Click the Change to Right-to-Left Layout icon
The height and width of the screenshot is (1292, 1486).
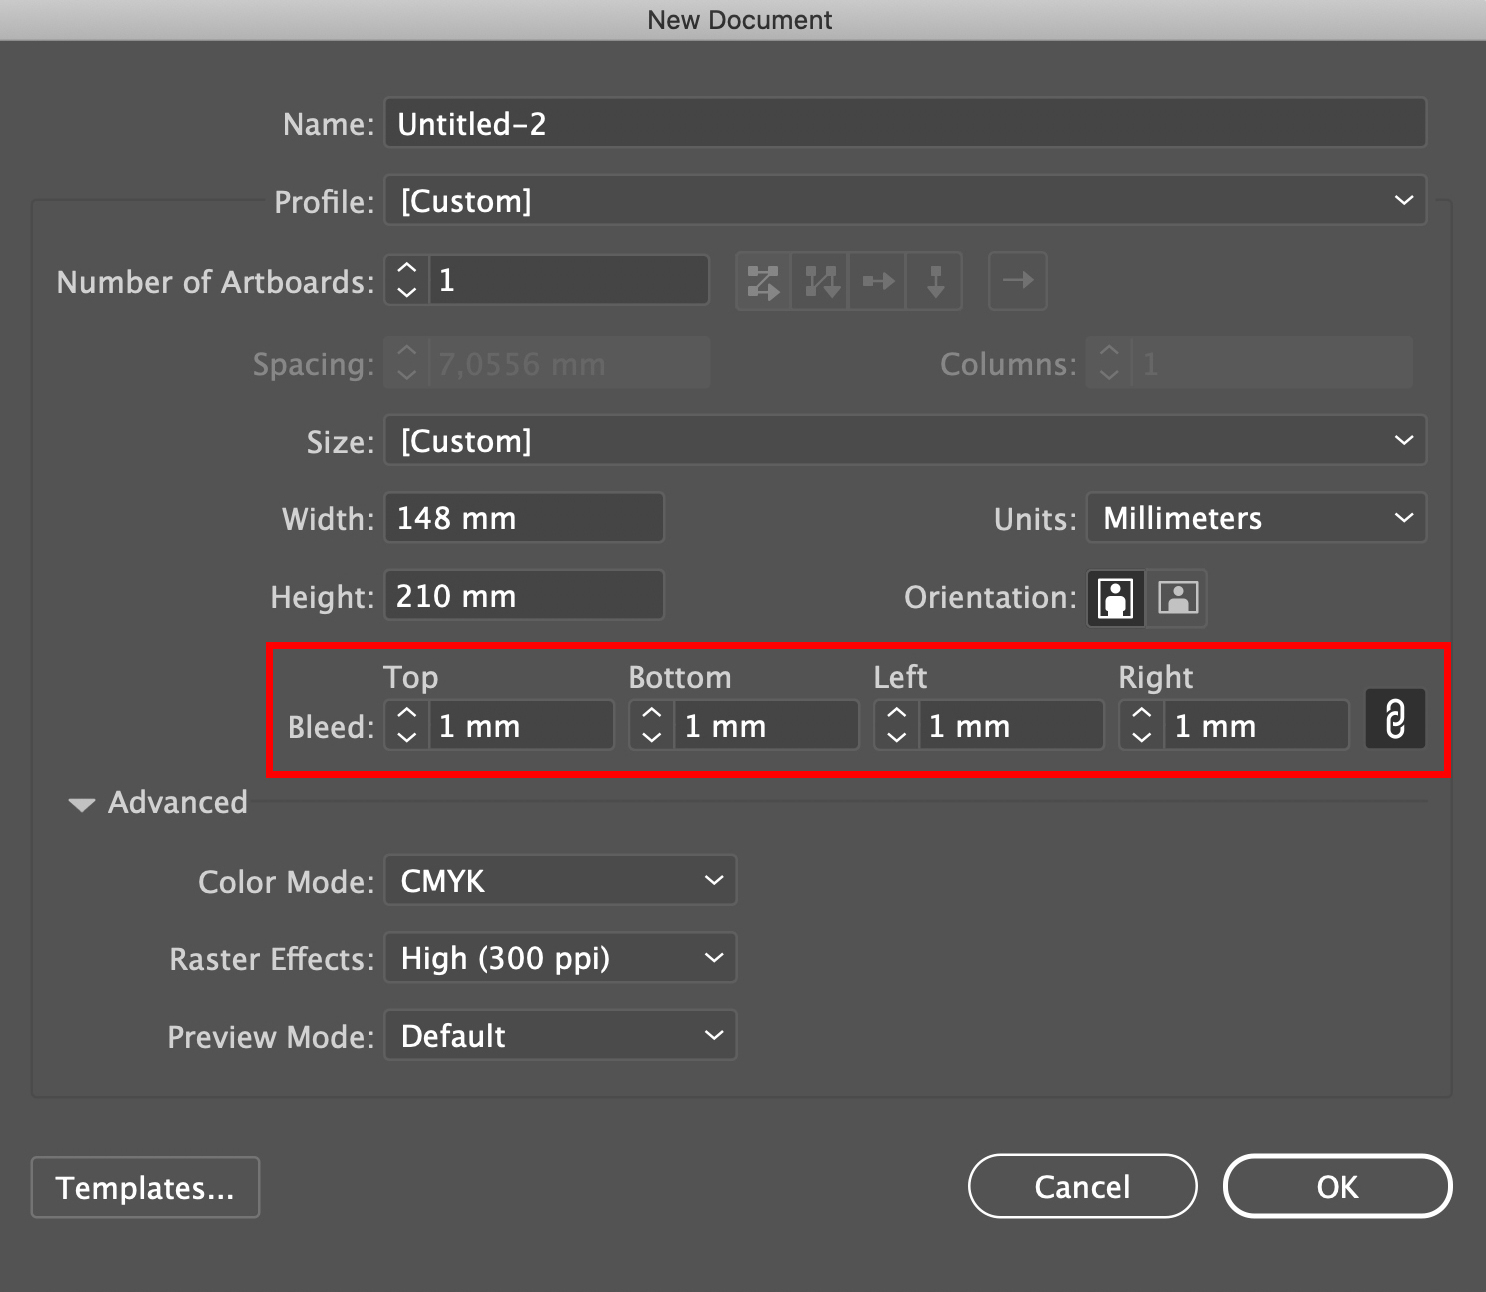[x=1017, y=281]
